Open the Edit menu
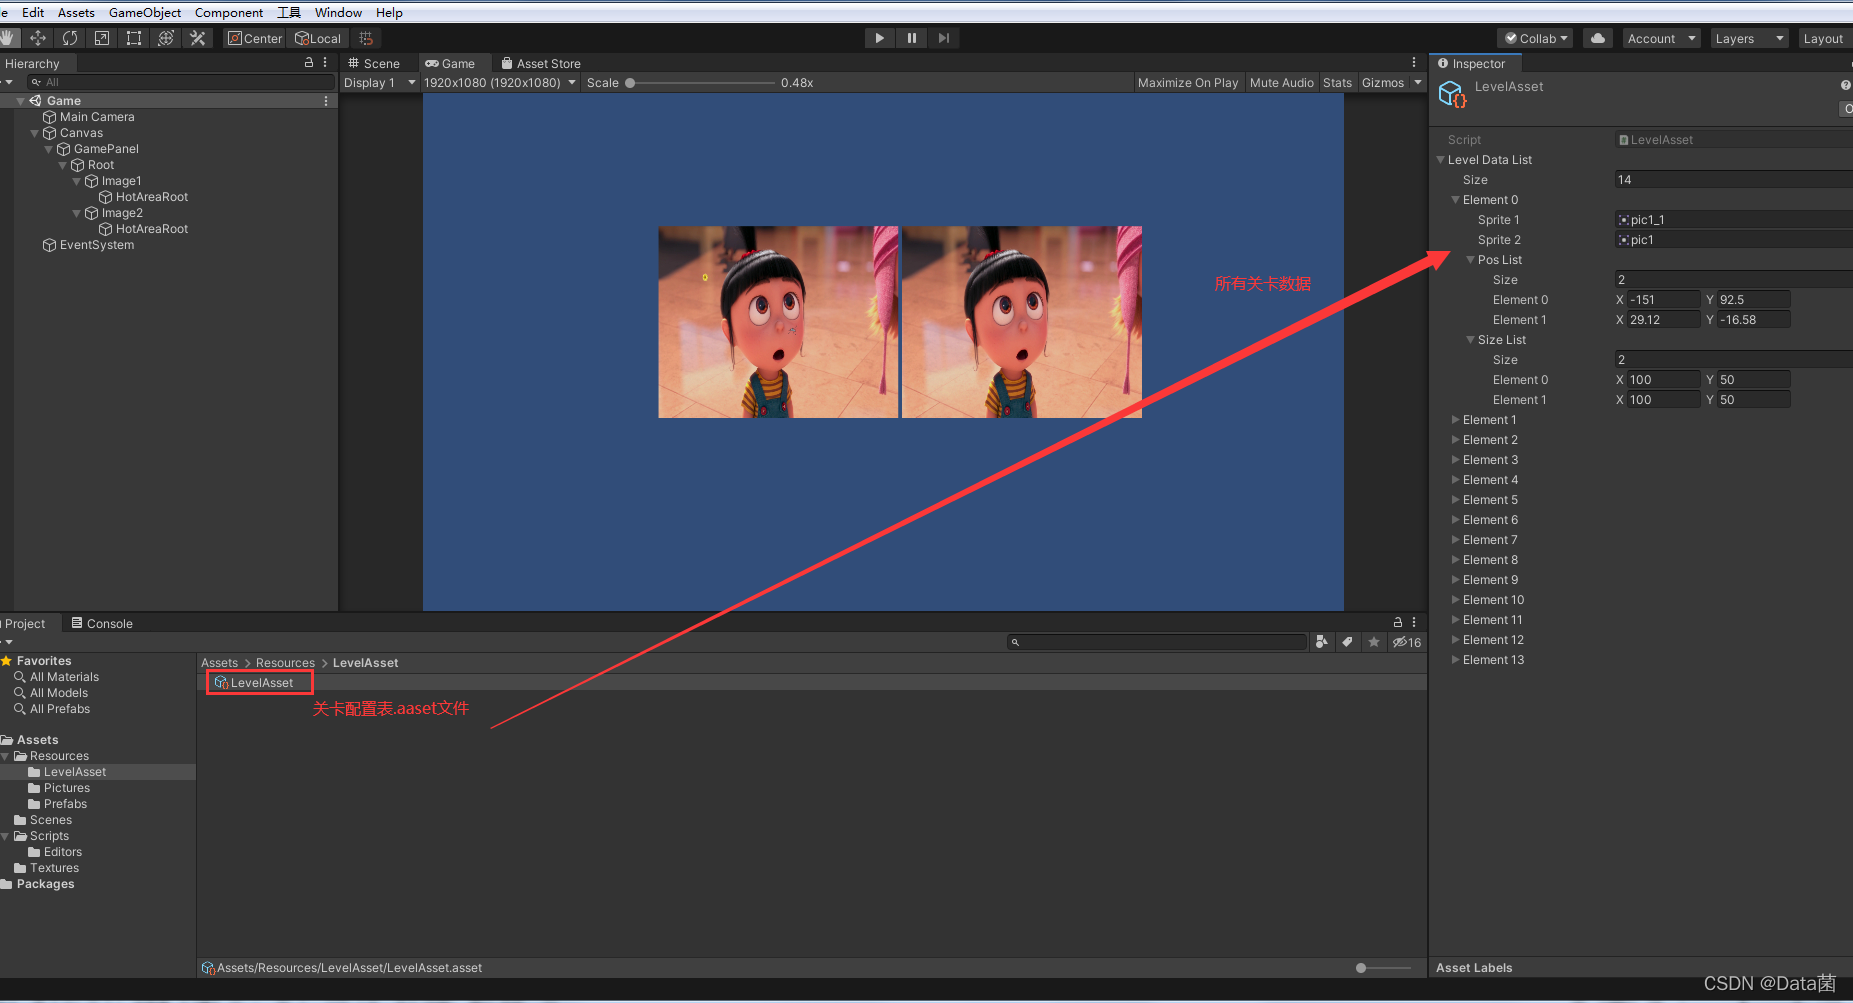Image resolution: width=1853 pixels, height=1003 pixels. 33,12
